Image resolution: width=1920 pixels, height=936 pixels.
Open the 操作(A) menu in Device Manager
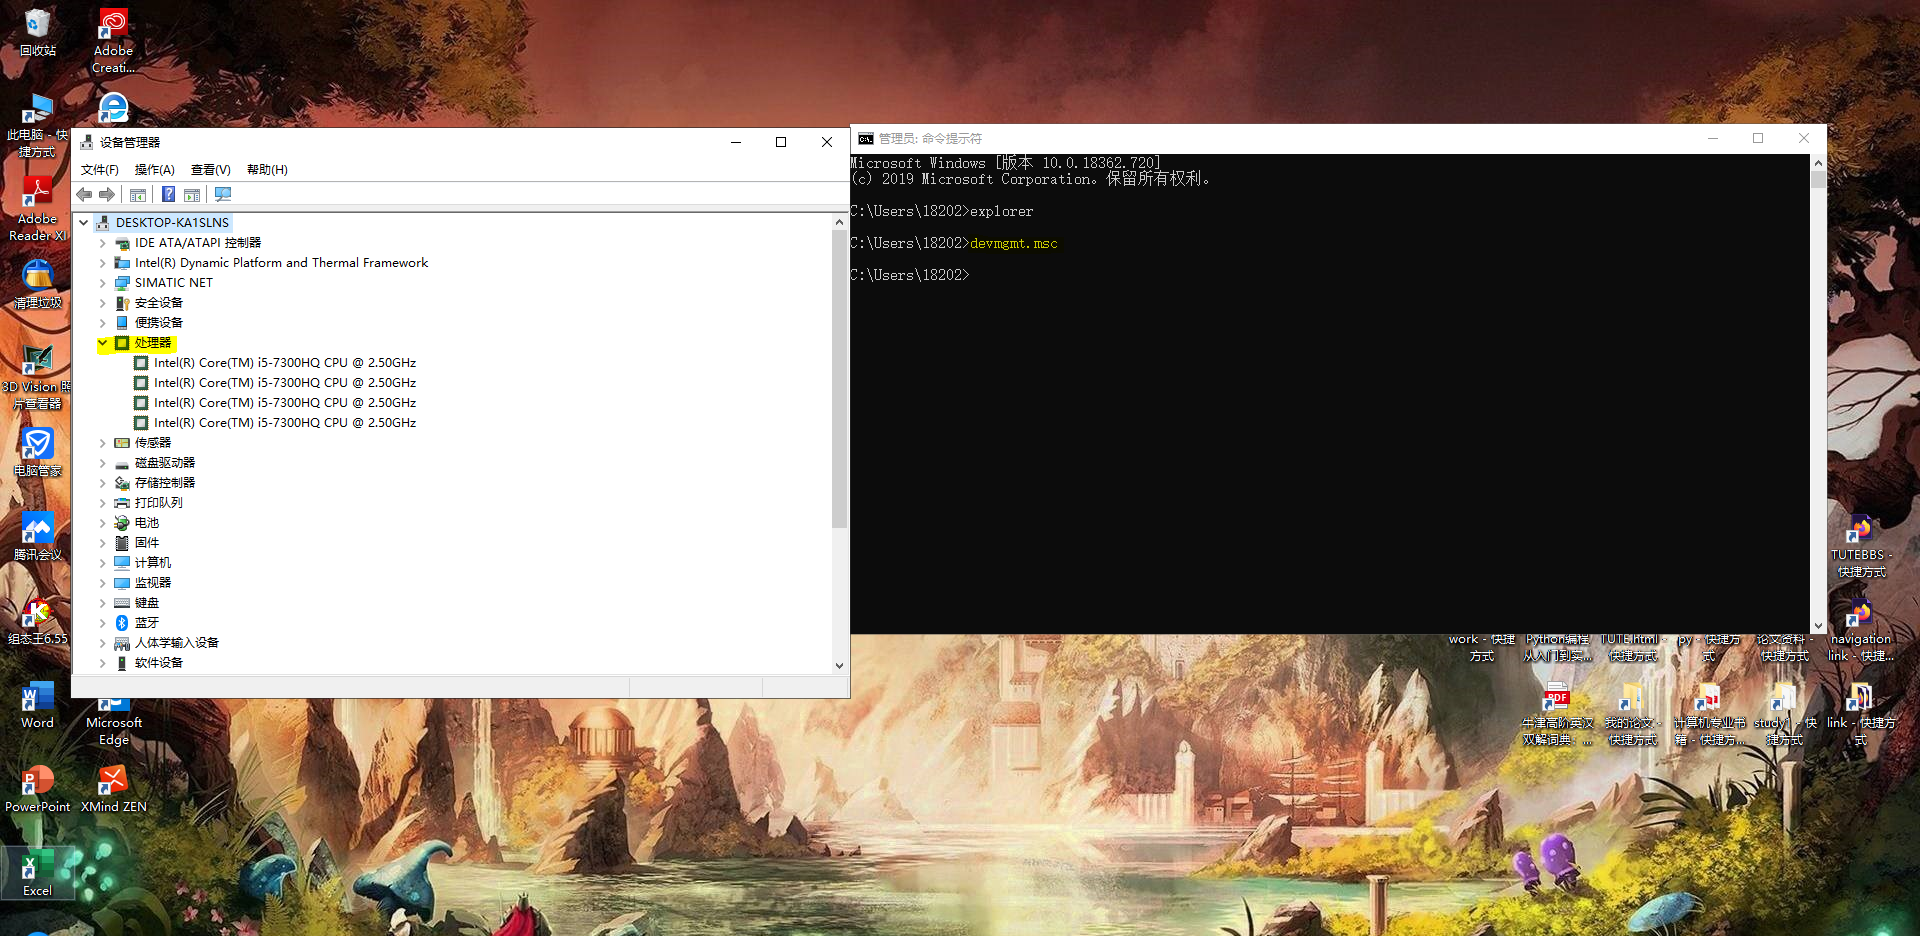coord(155,170)
